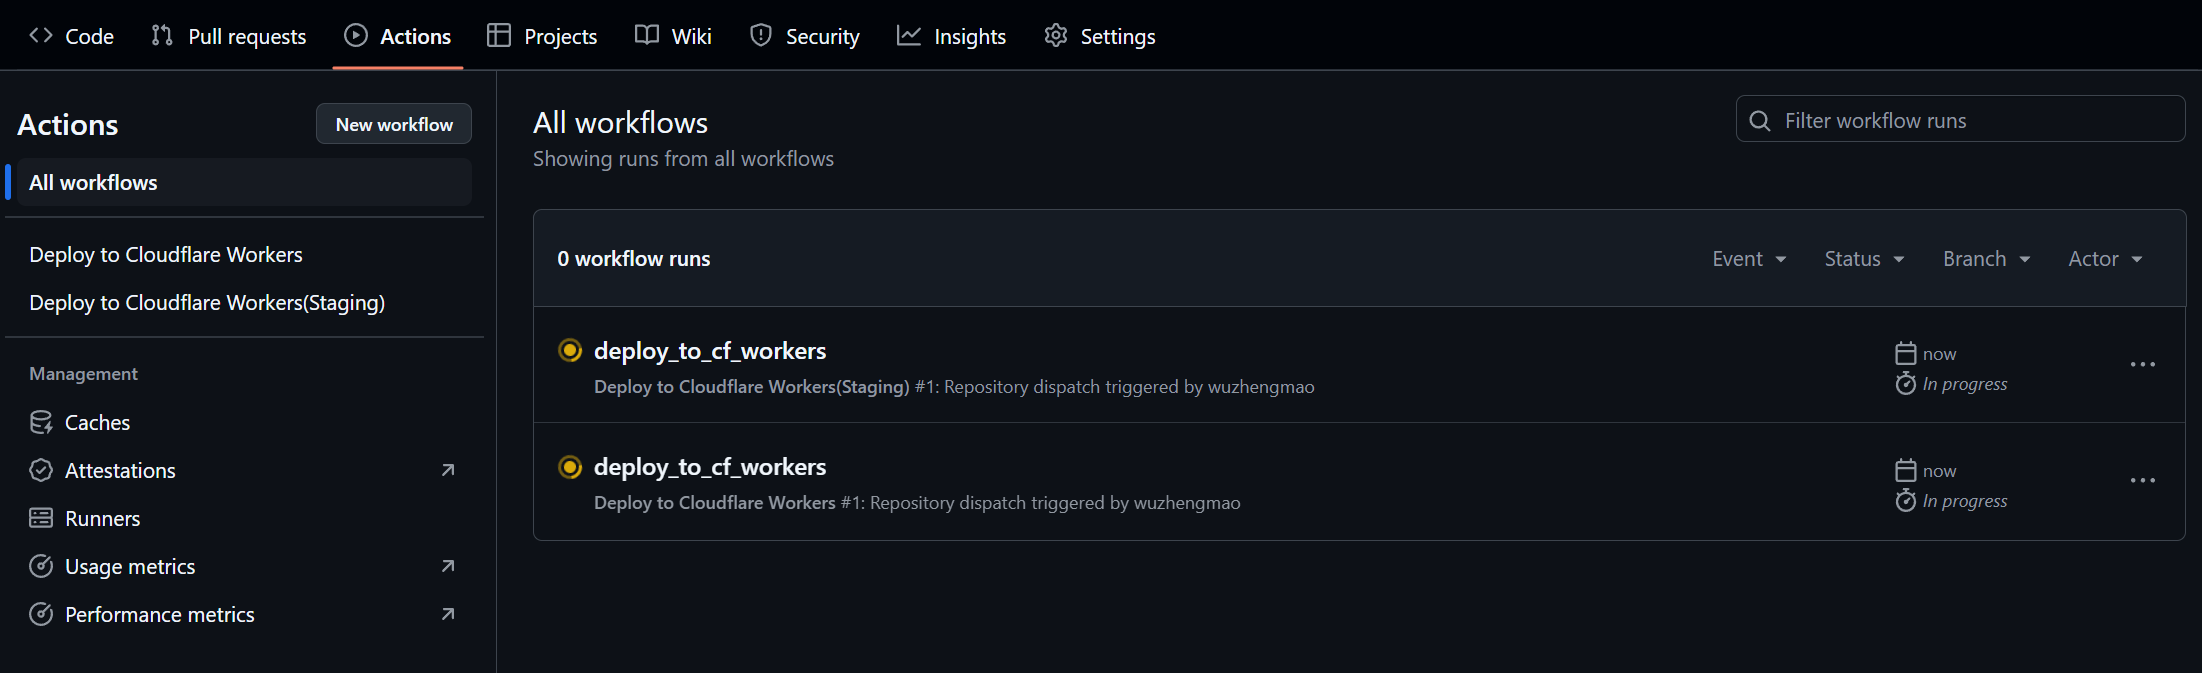The width and height of the screenshot is (2202, 673).
Task: Open the Projects tab
Action: pyautogui.click(x=542, y=36)
